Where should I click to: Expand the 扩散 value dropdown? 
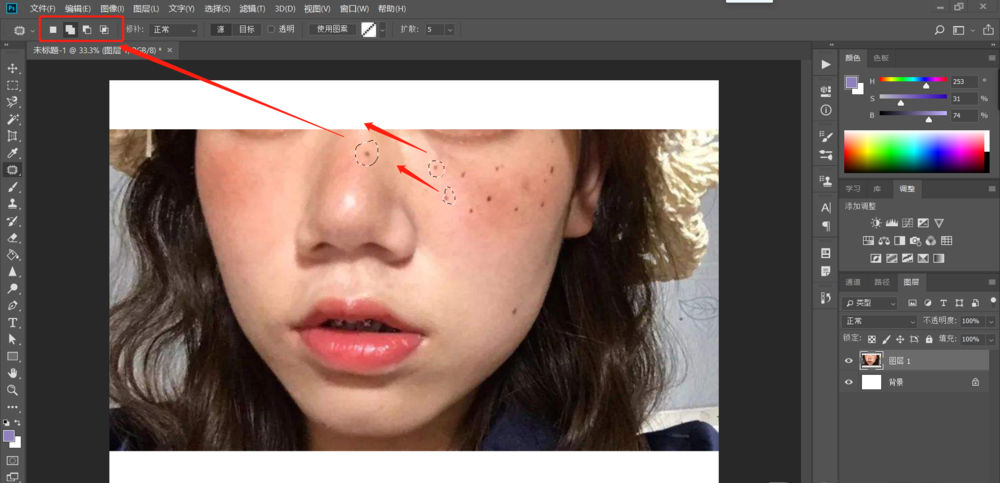(449, 30)
